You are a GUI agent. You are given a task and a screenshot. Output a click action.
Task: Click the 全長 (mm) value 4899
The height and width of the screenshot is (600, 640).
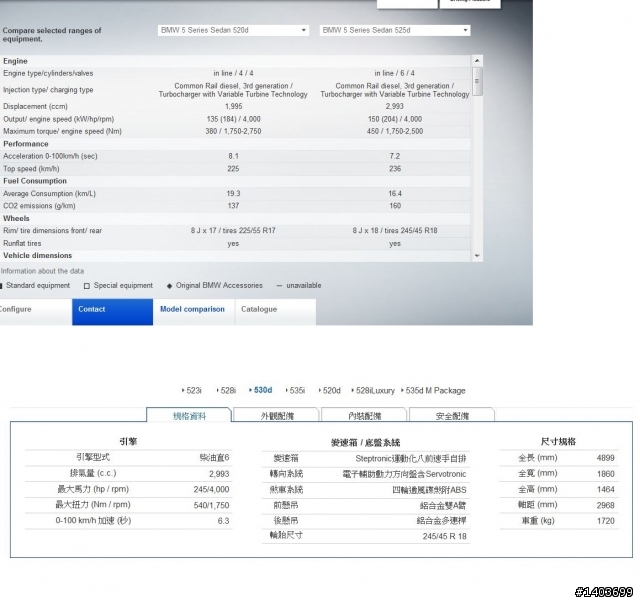point(605,458)
